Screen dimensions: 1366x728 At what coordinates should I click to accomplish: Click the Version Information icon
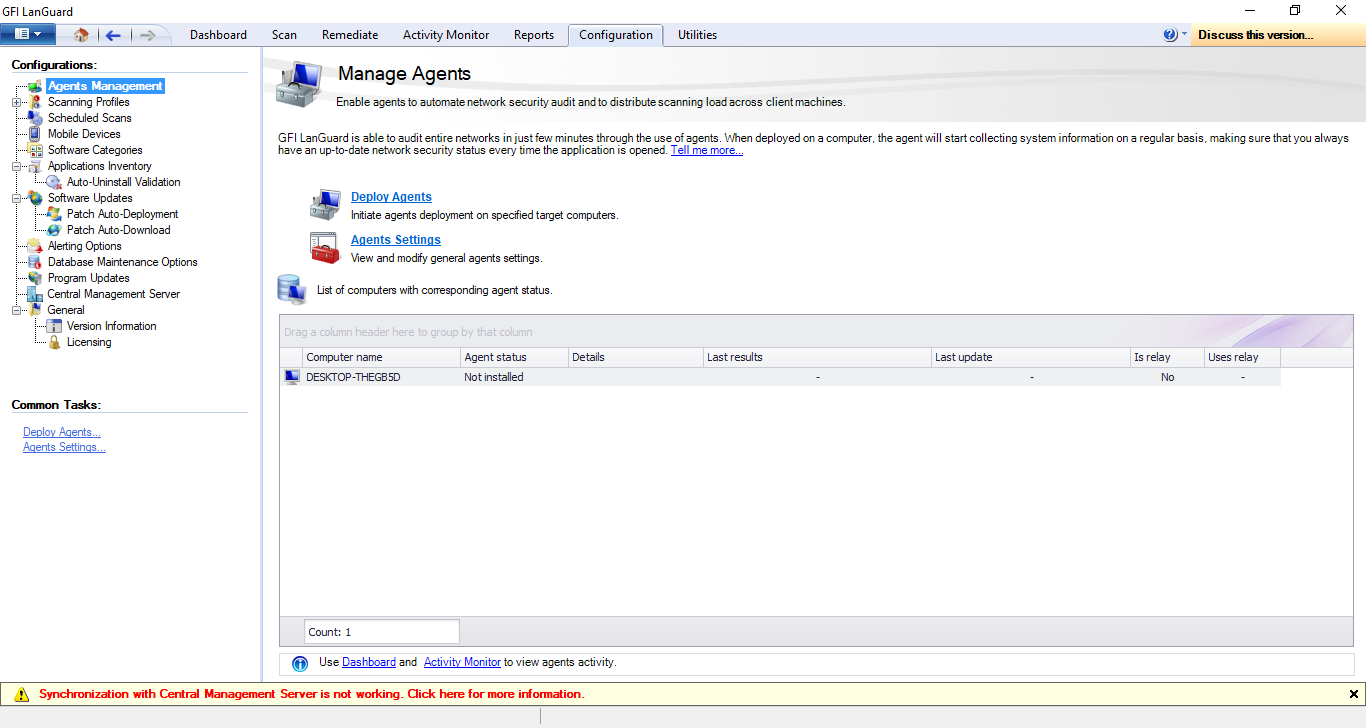[54, 326]
